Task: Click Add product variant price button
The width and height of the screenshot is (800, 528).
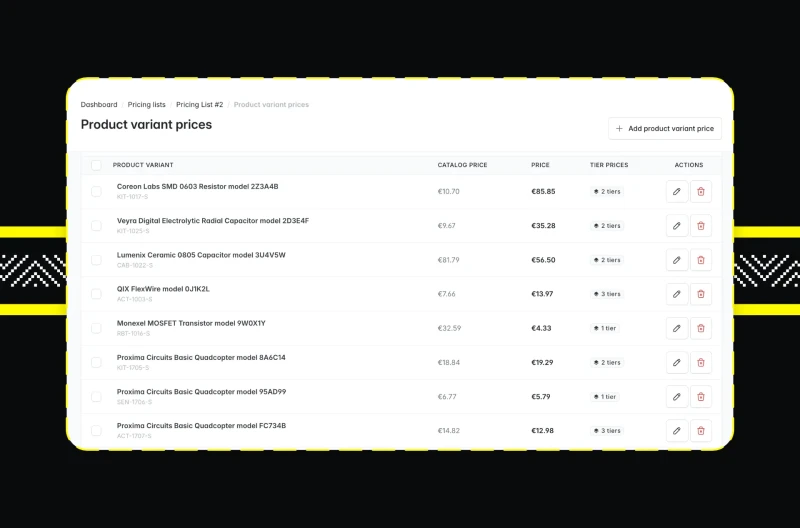Action: [x=664, y=129]
